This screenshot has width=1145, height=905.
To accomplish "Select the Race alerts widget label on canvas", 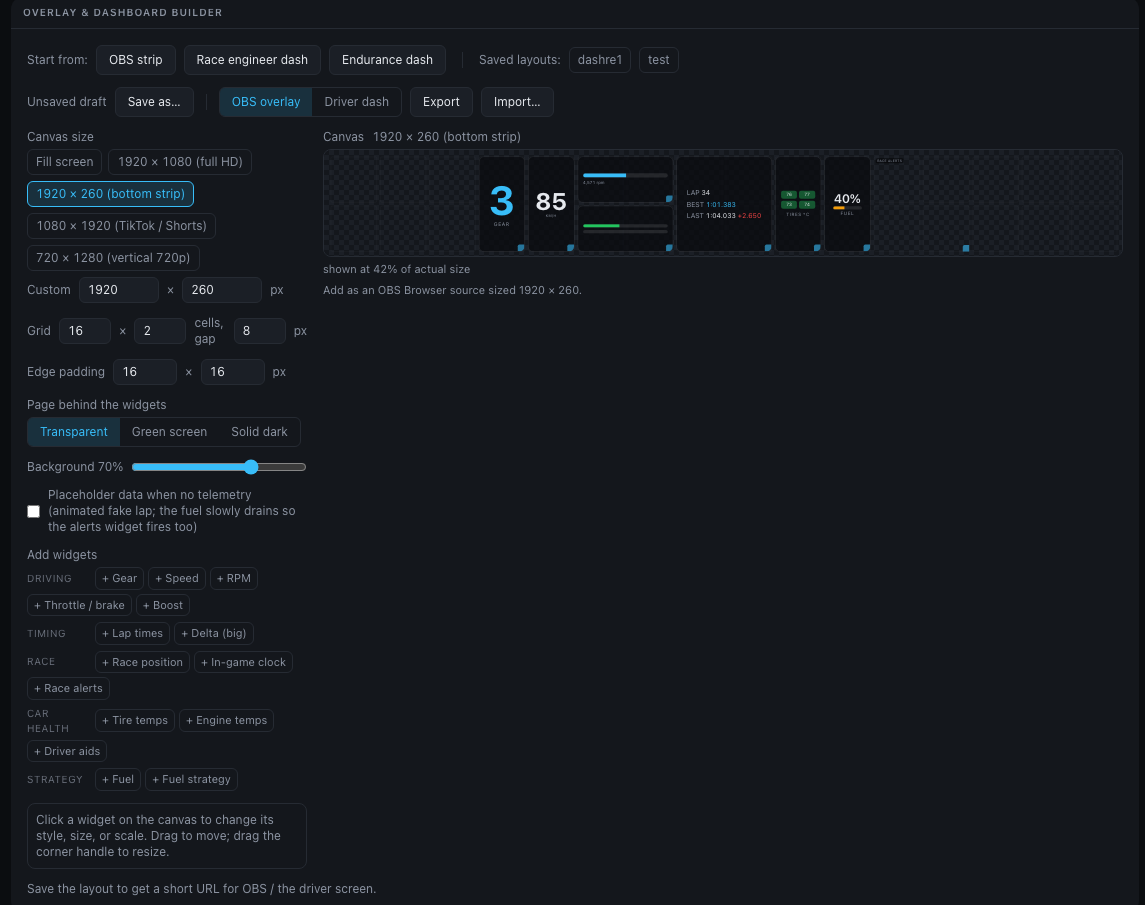I will point(889,161).
